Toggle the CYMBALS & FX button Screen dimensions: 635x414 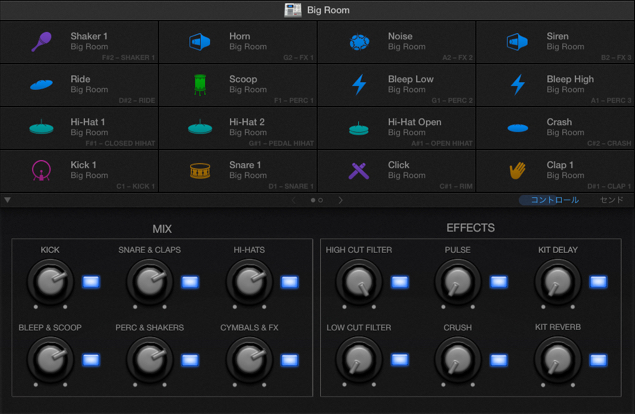click(x=290, y=360)
